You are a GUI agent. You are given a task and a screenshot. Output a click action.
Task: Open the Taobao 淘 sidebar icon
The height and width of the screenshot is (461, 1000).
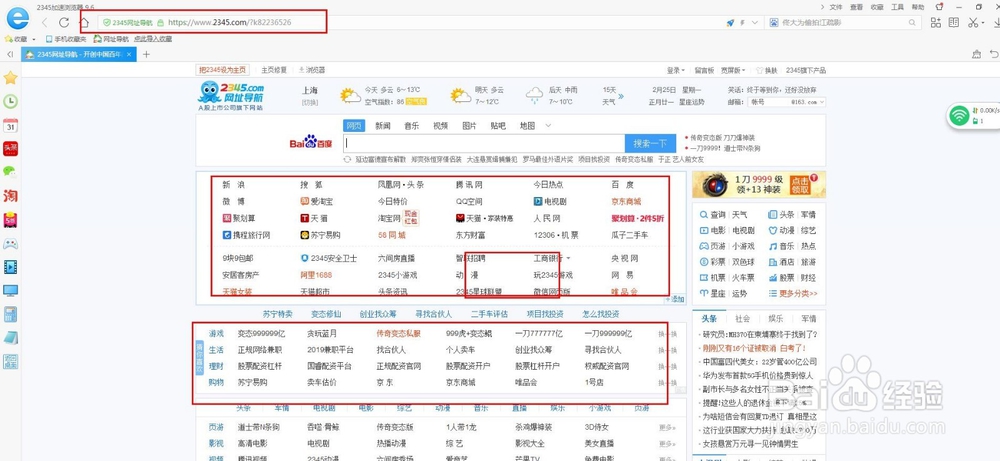pyautogui.click(x=10, y=196)
